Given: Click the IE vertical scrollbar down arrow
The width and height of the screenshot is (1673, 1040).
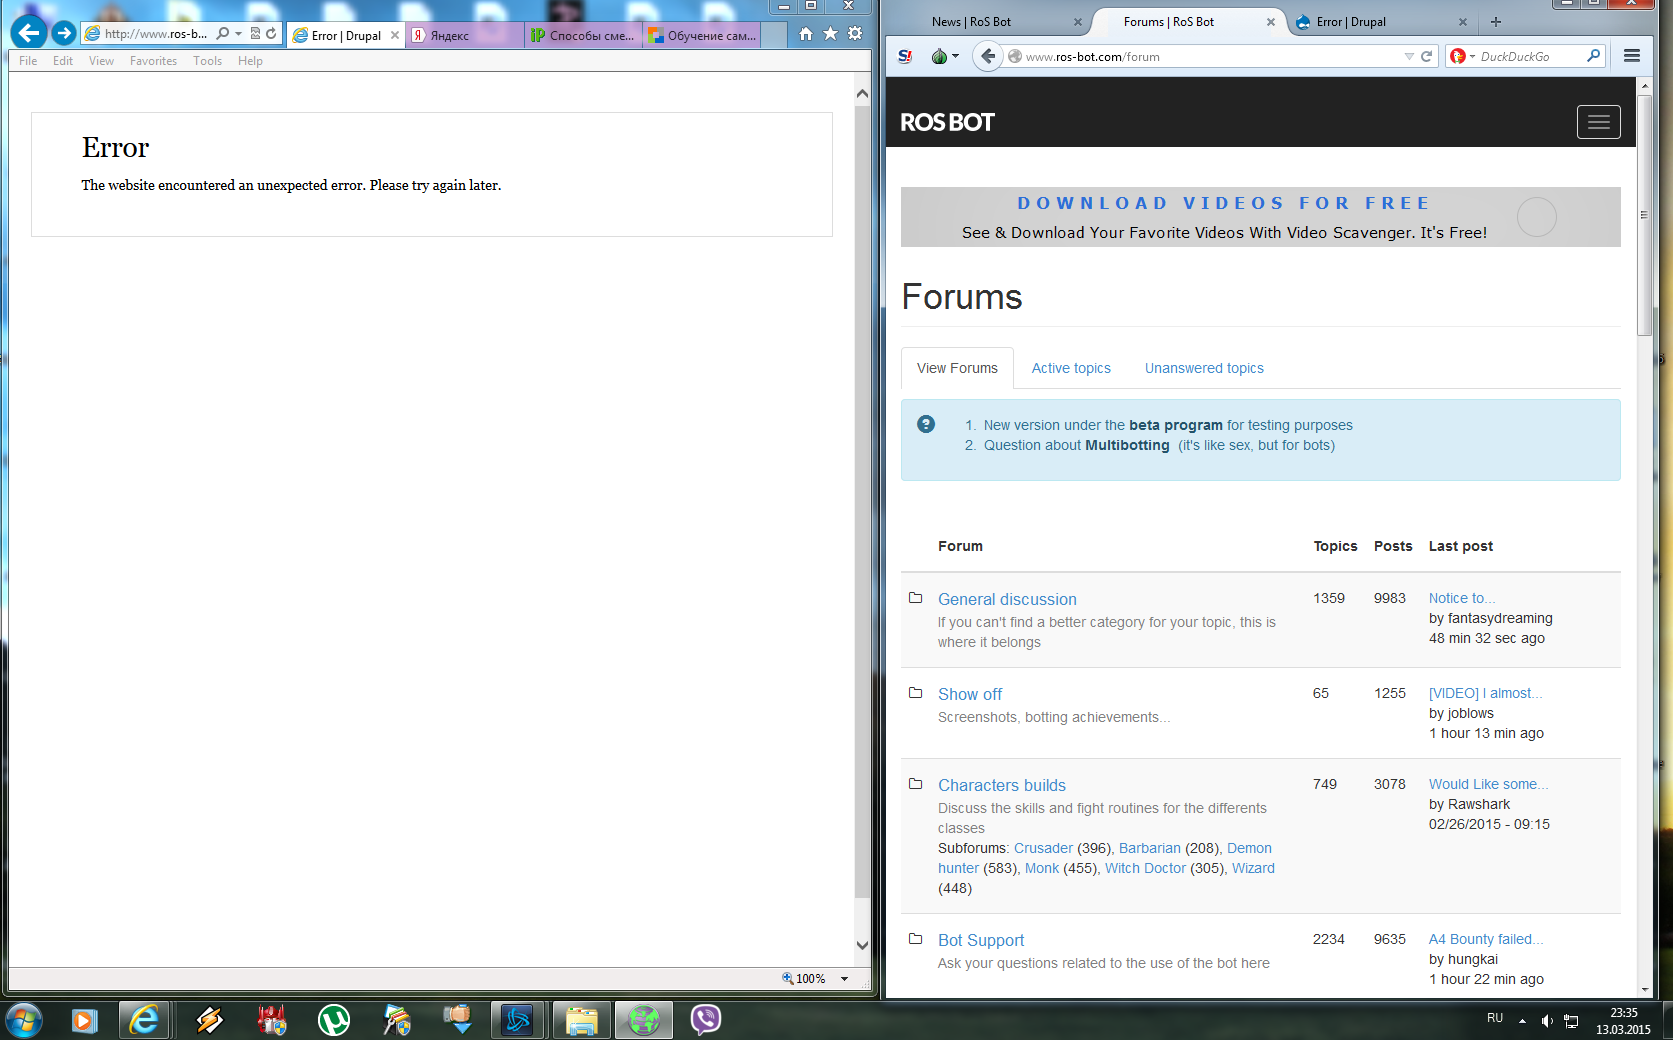Looking at the screenshot, I should (862, 945).
